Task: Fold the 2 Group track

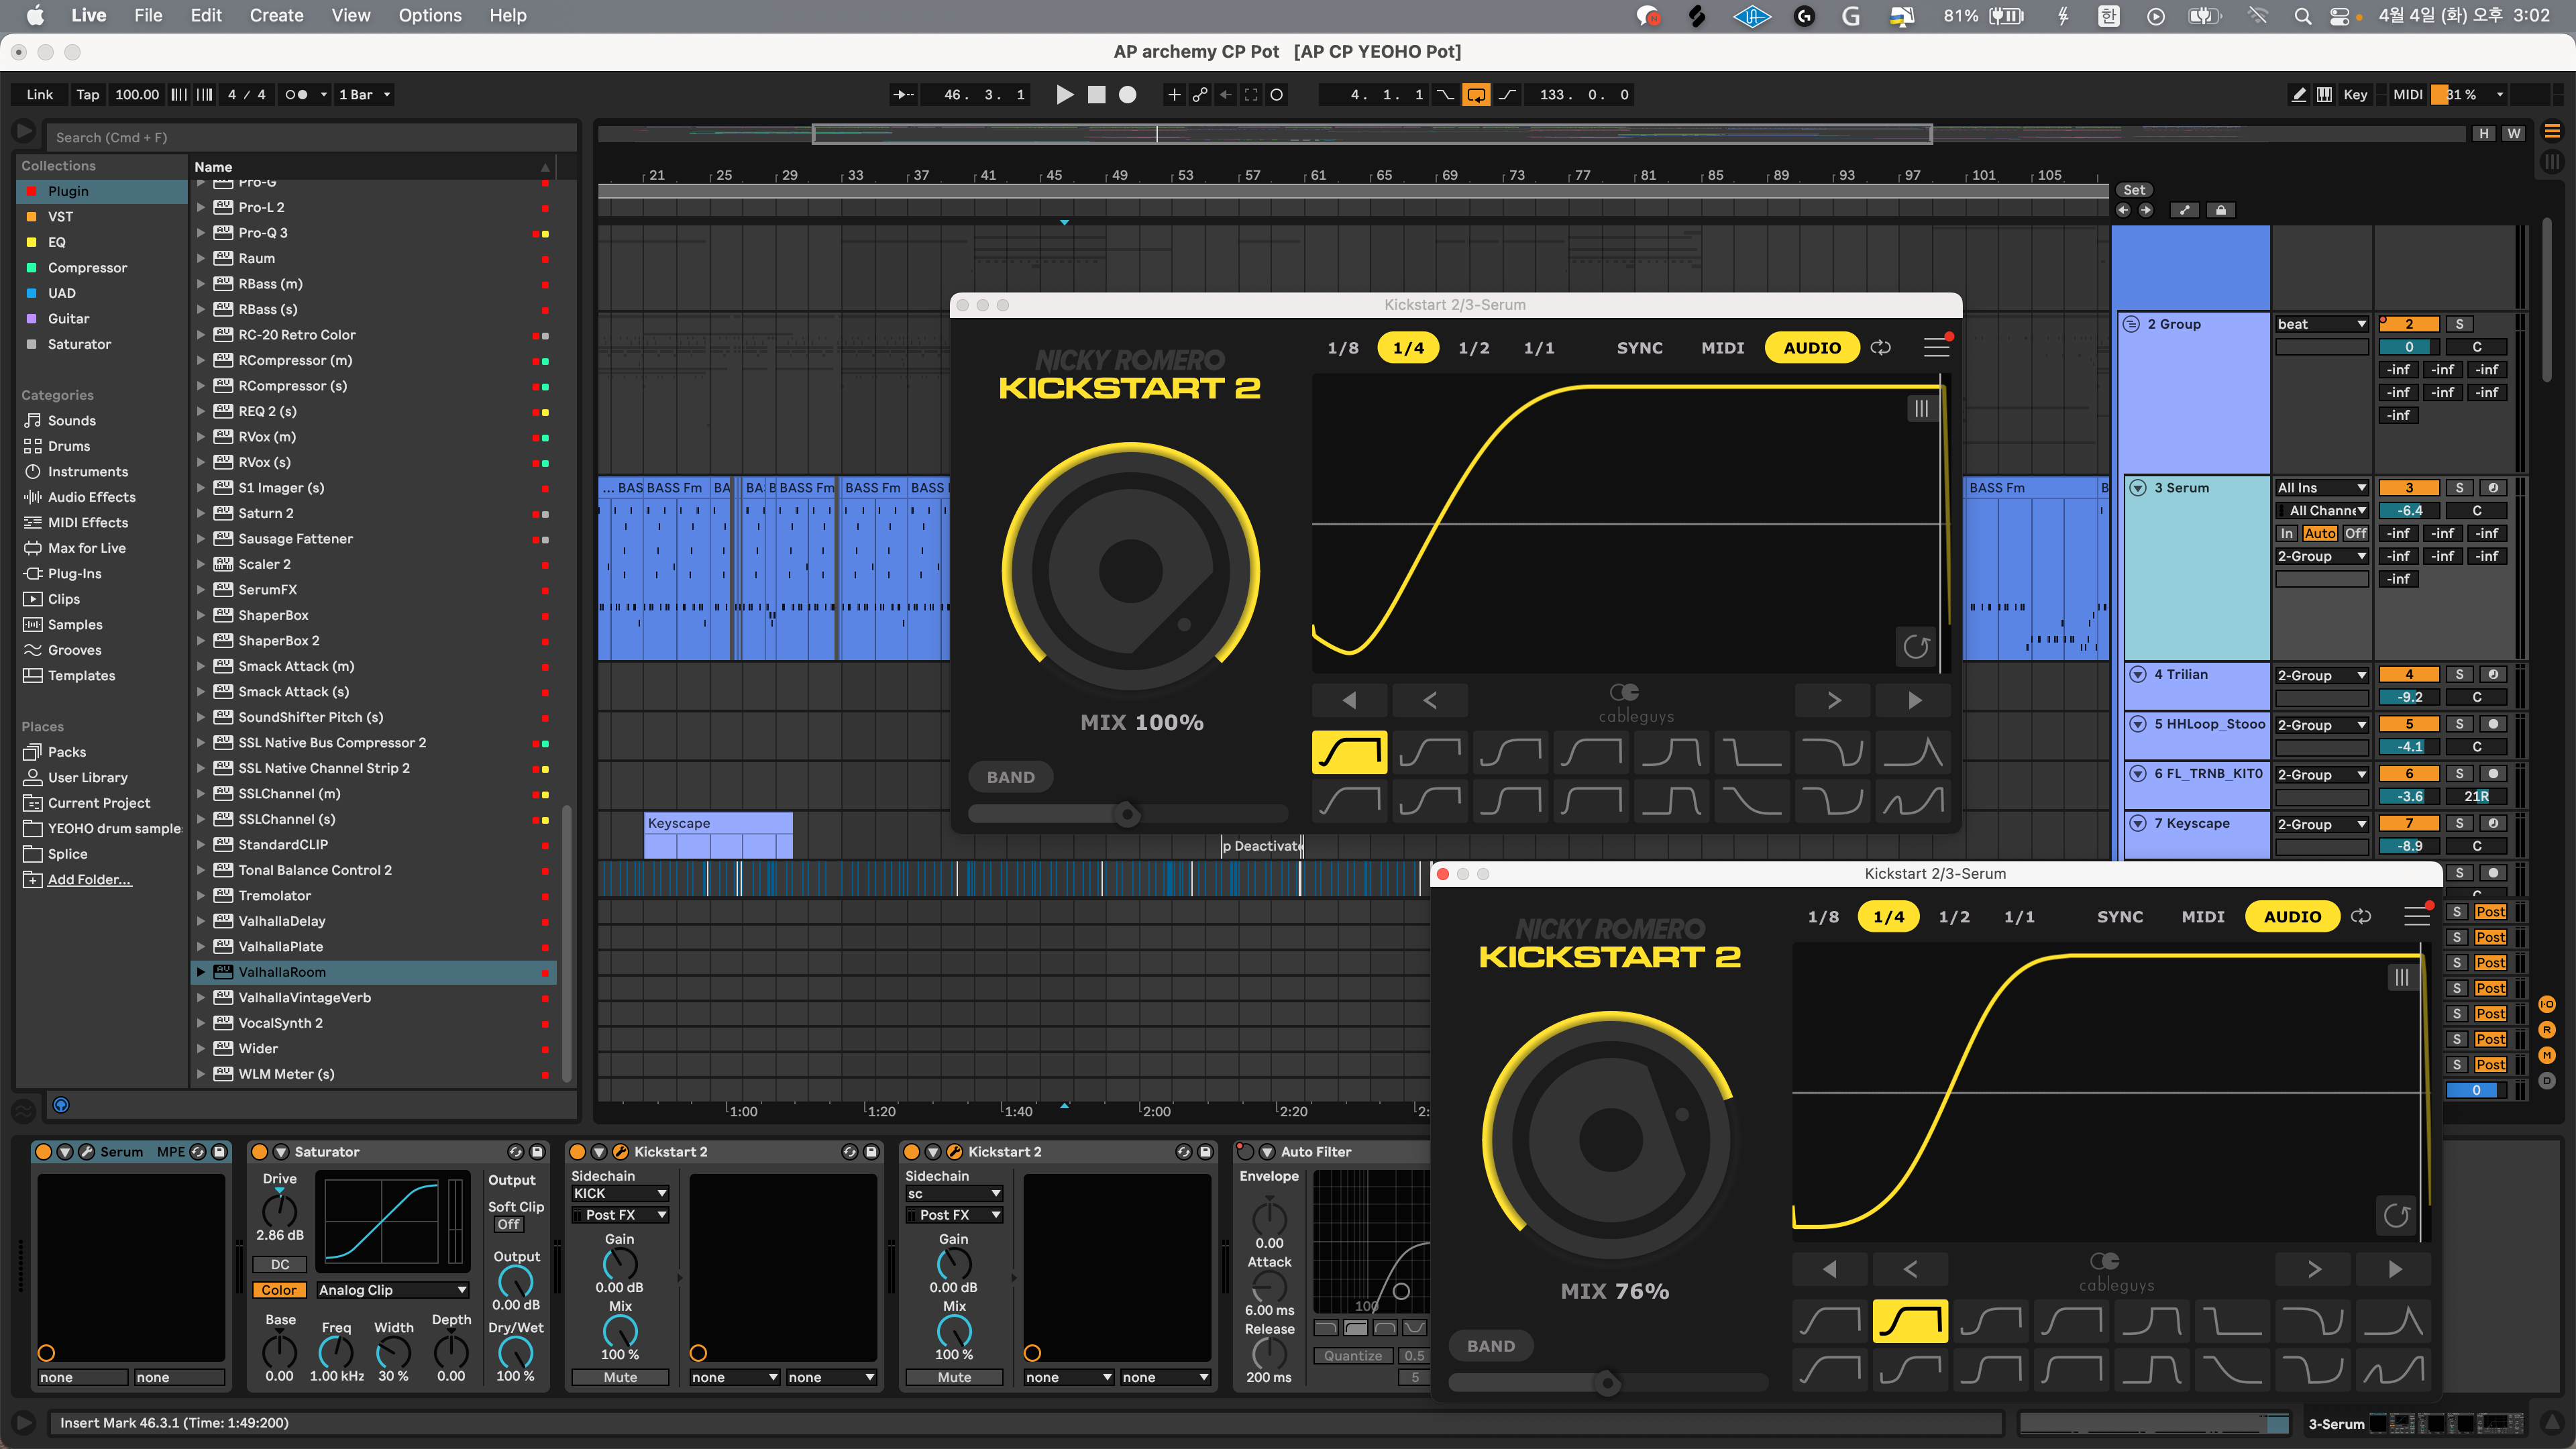Action: point(2131,324)
